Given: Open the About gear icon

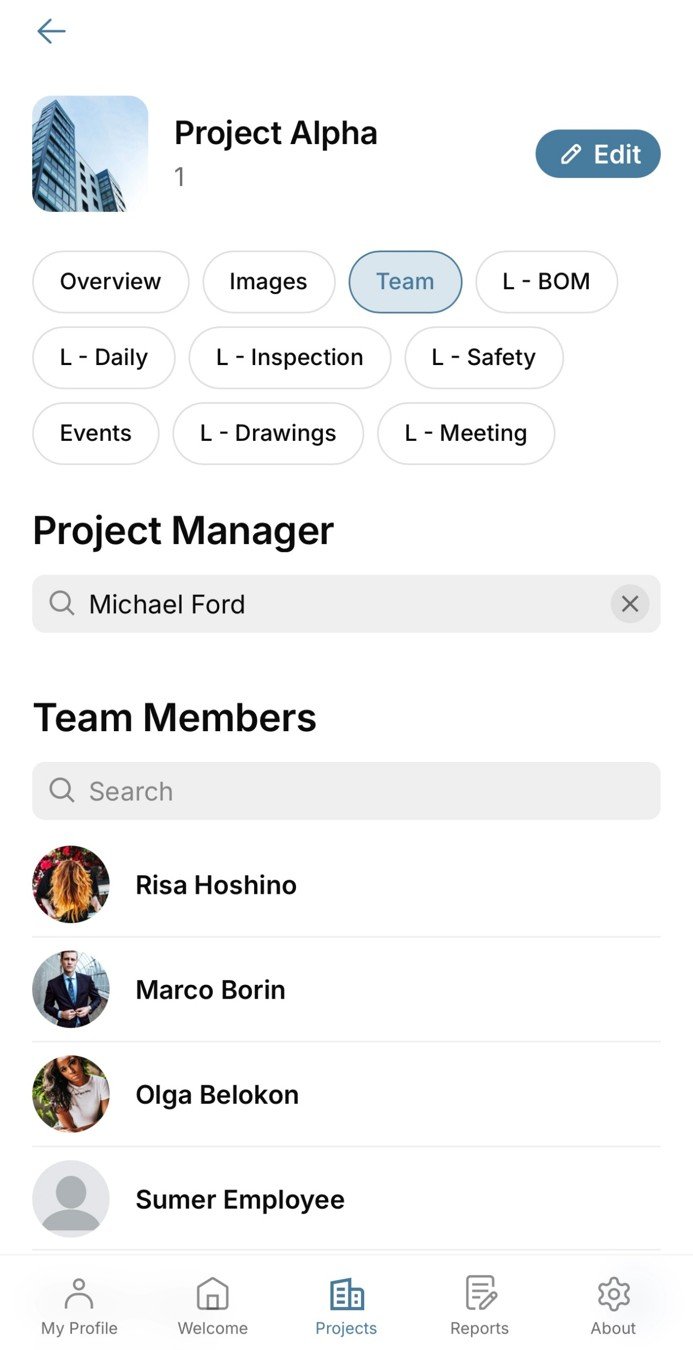Looking at the screenshot, I should point(613,1305).
